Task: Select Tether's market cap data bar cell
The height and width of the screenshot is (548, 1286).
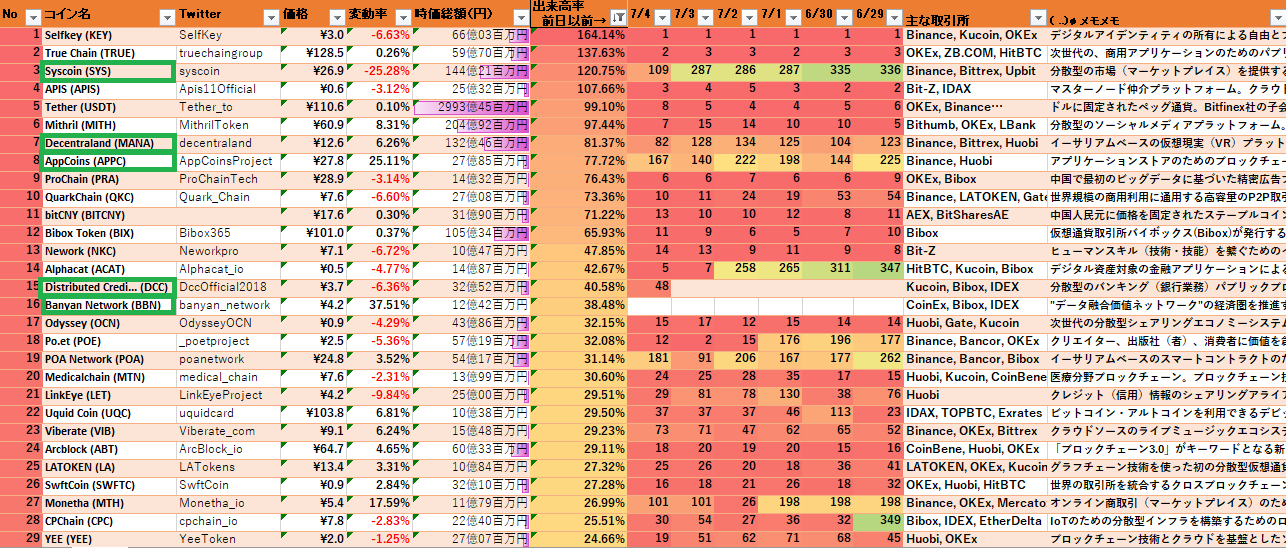Action: (x=471, y=107)
